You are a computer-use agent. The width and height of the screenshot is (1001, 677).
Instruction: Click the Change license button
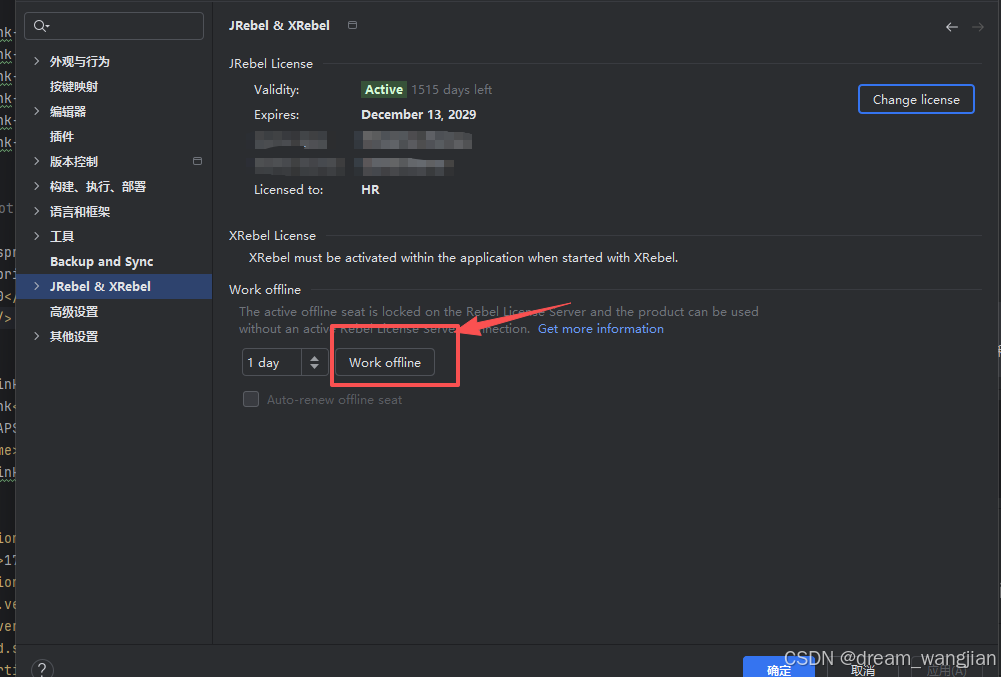click(916, 99)
